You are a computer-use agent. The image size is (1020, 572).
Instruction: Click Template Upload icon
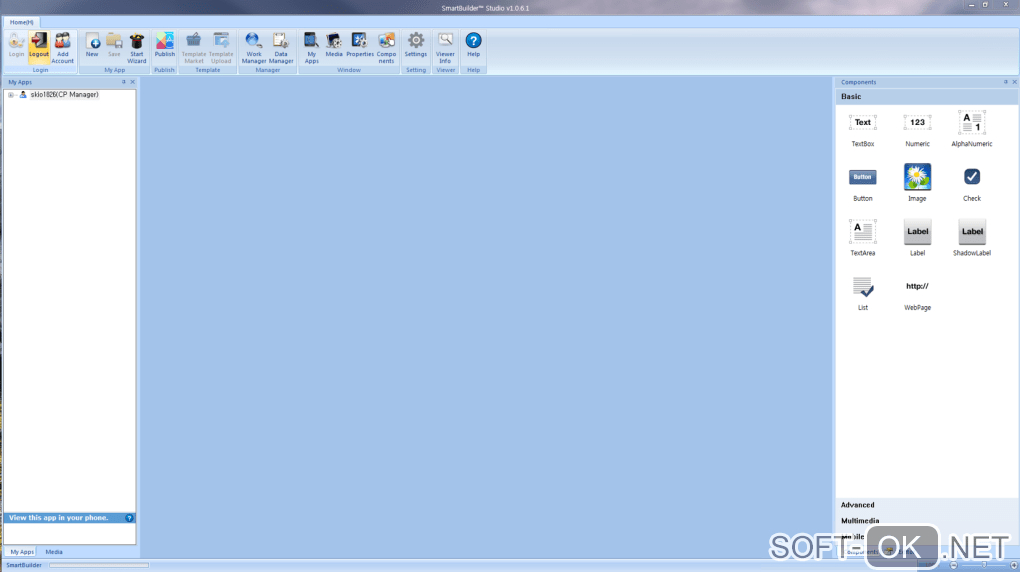tap(221, 48)
